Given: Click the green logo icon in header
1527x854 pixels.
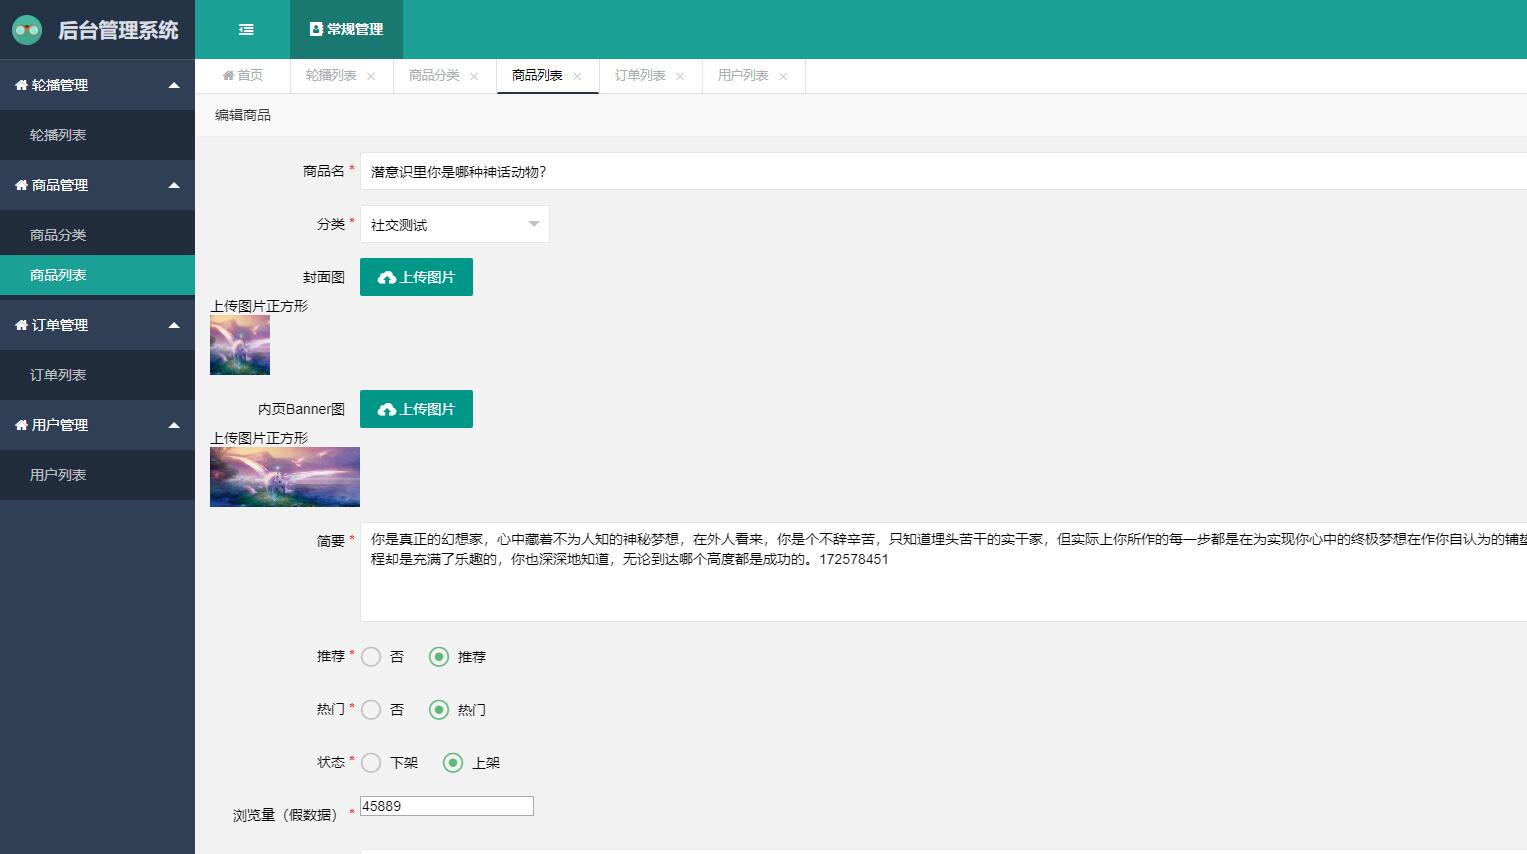Looking at the screenshot, I should click(27, 30).
